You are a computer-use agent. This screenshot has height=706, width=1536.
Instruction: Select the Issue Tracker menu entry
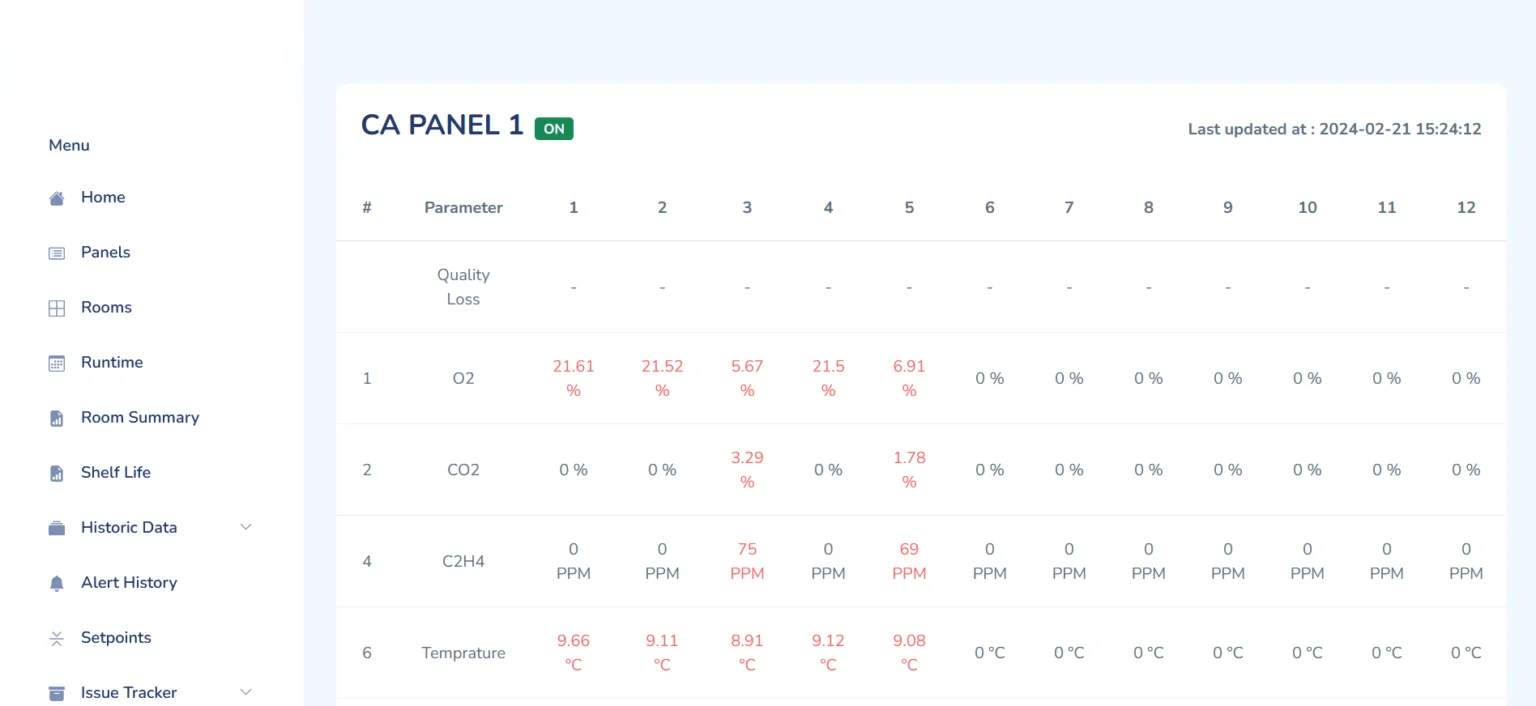(128, 691)
